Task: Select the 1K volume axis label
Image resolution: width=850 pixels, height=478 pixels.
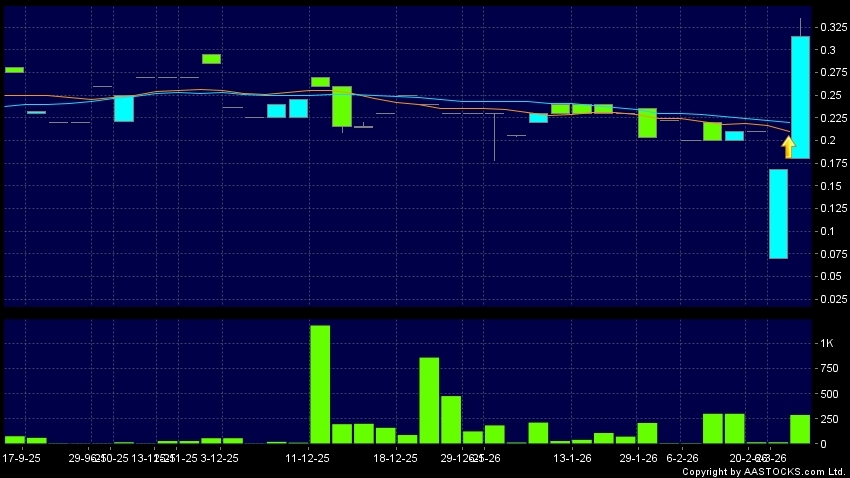Action: [826, 344]
